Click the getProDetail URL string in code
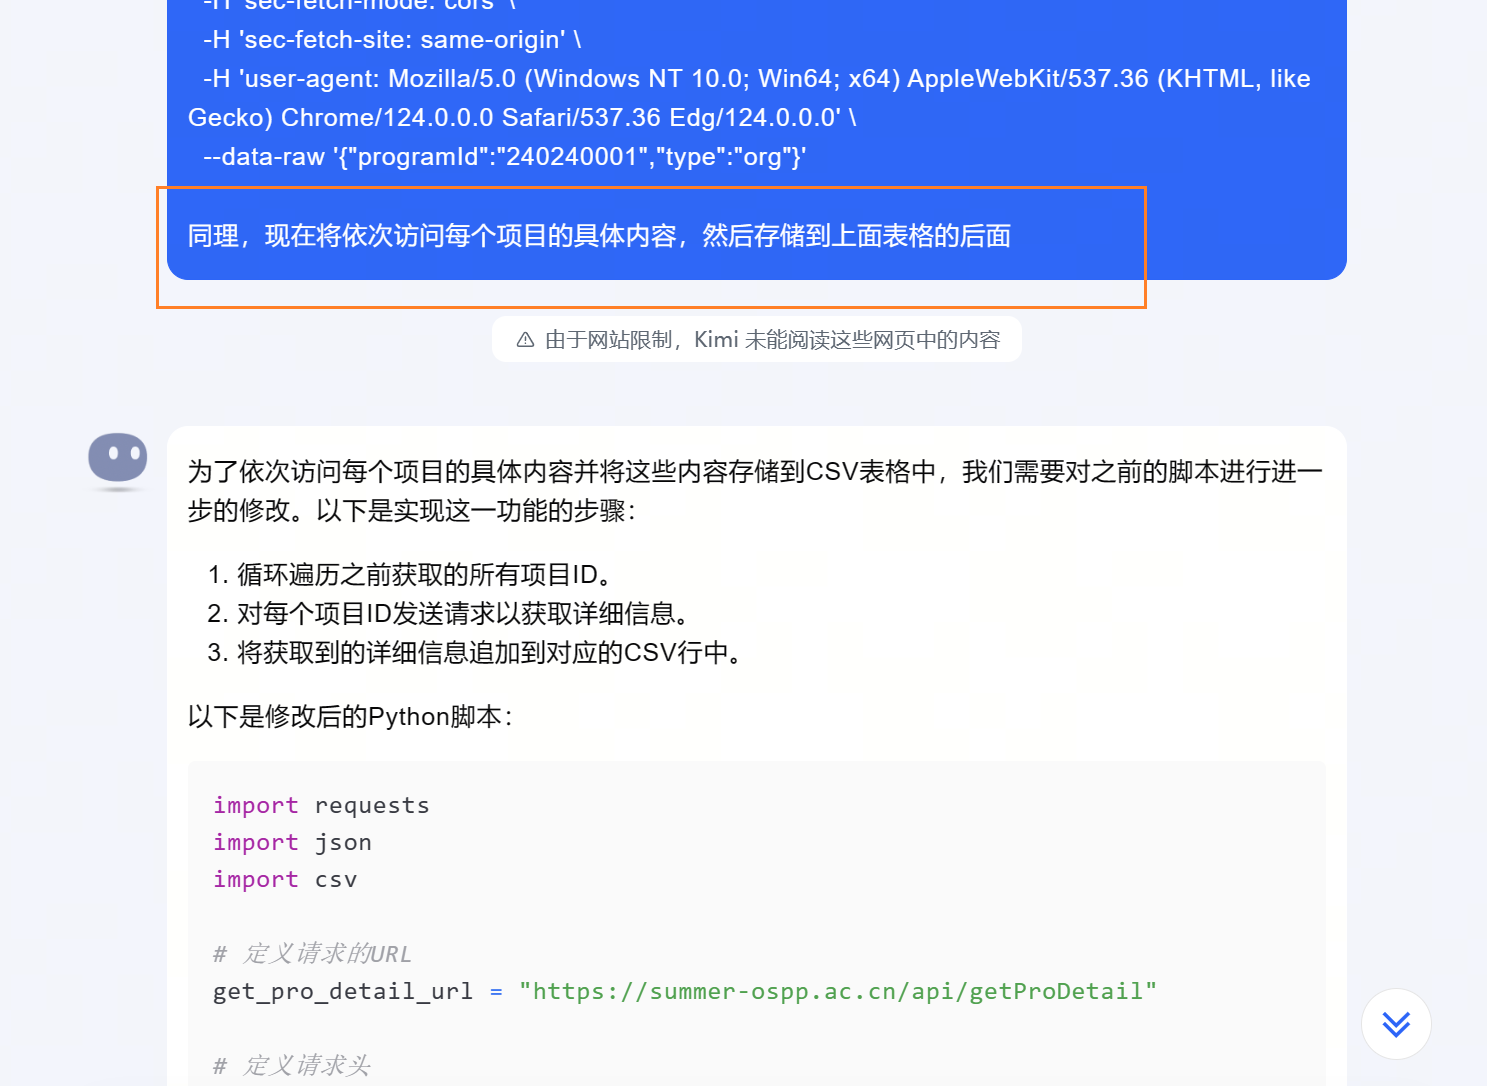 (x=838, y=991)
